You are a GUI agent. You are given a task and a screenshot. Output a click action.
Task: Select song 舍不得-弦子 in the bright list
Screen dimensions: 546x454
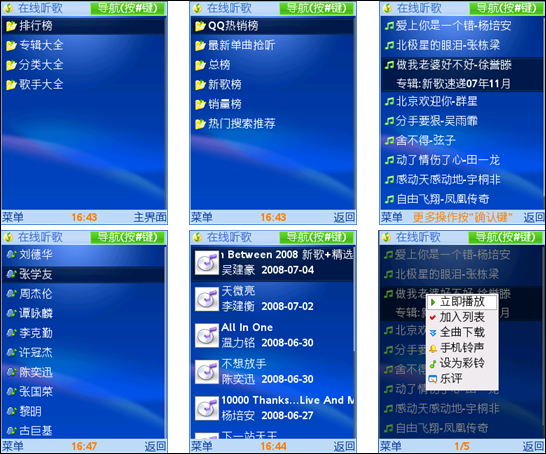point(462,141)
